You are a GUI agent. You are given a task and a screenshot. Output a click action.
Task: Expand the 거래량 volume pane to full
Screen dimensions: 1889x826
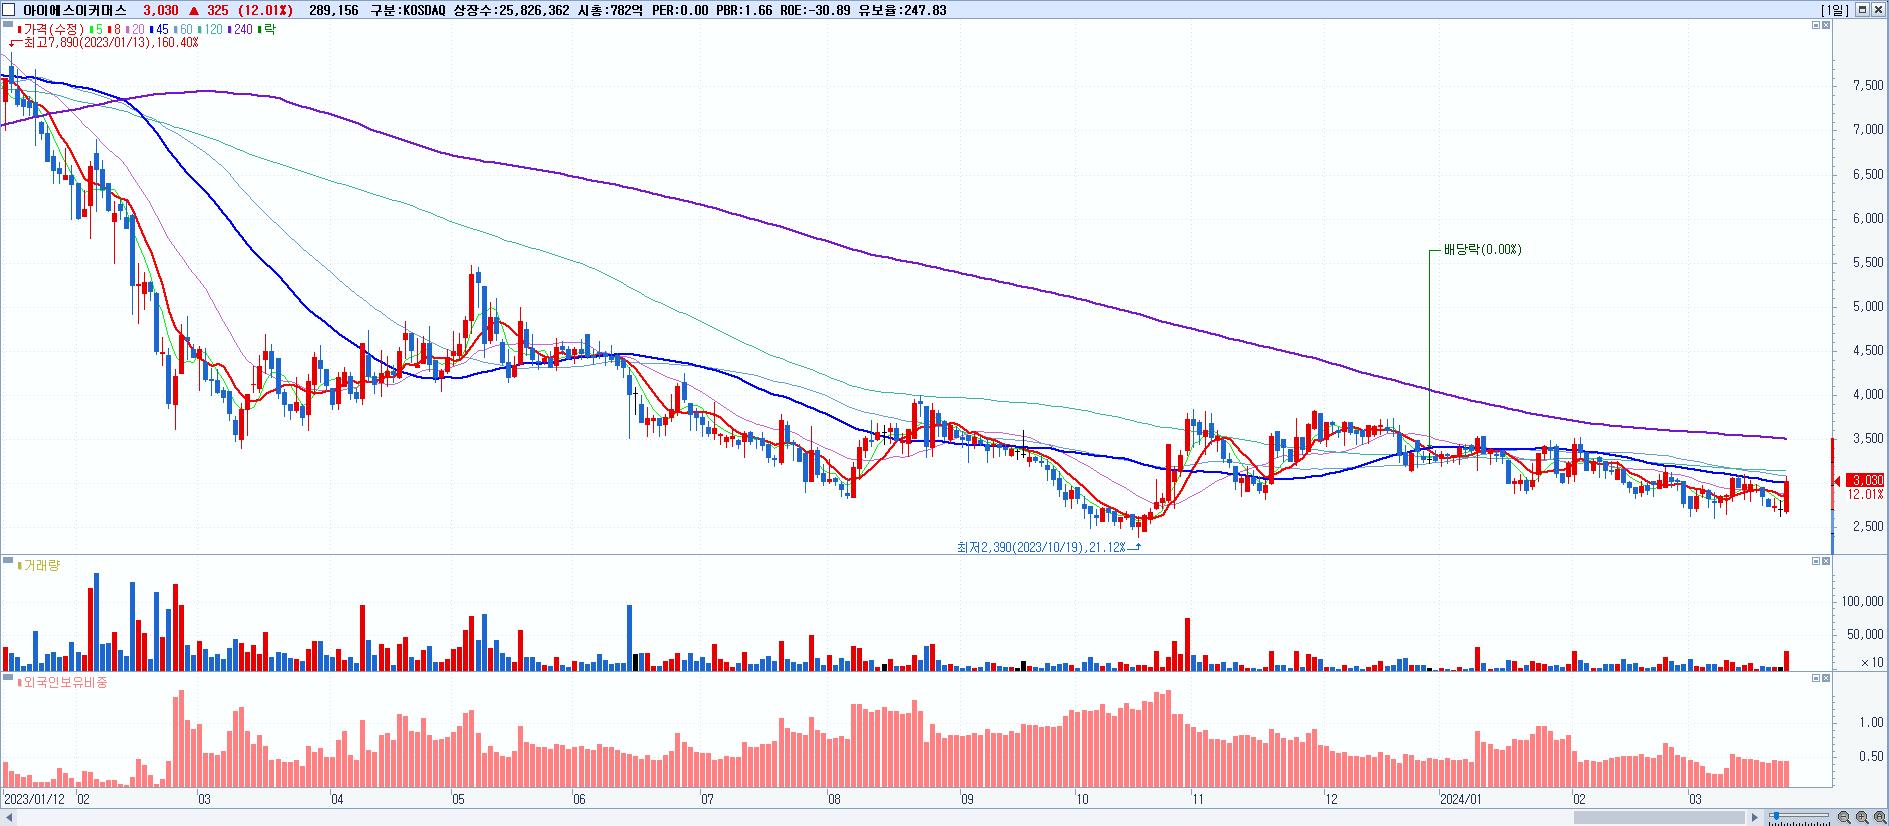[x=1826, y=562]
